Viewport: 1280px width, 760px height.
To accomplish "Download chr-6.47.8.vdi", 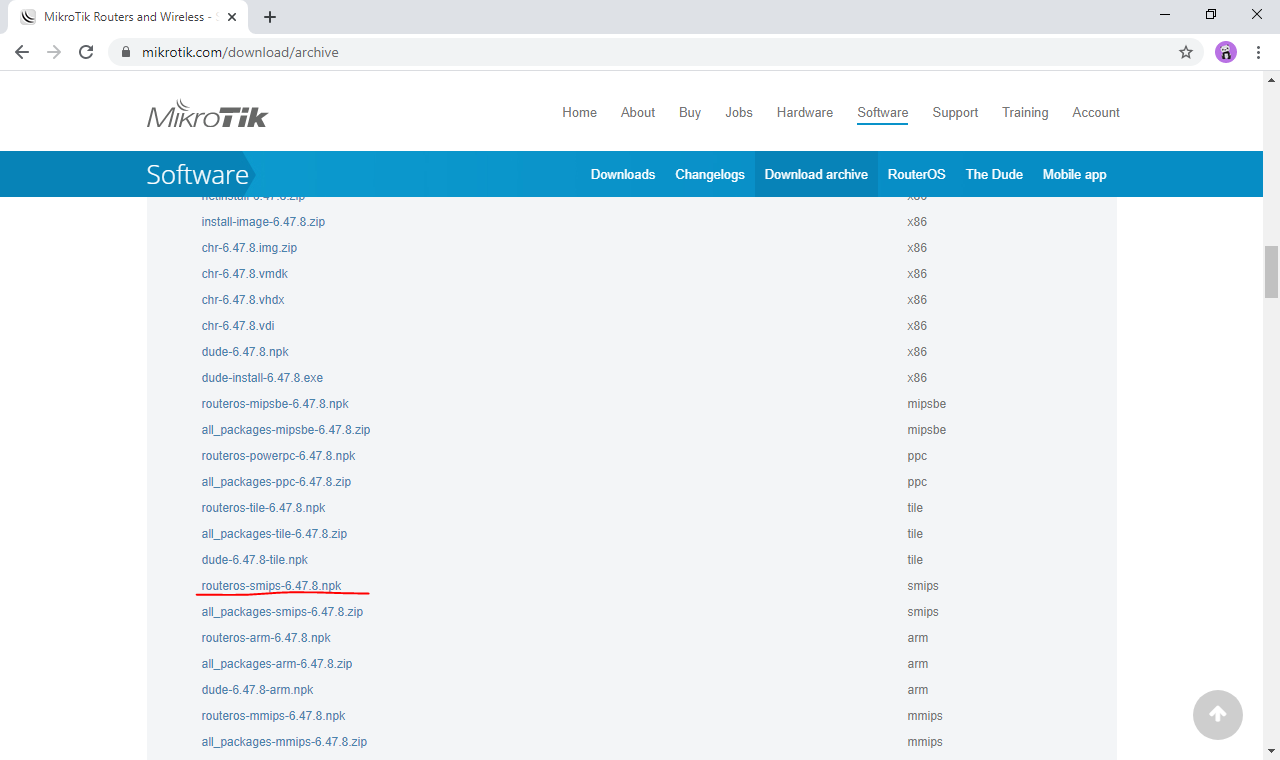I will coord(238,326).
